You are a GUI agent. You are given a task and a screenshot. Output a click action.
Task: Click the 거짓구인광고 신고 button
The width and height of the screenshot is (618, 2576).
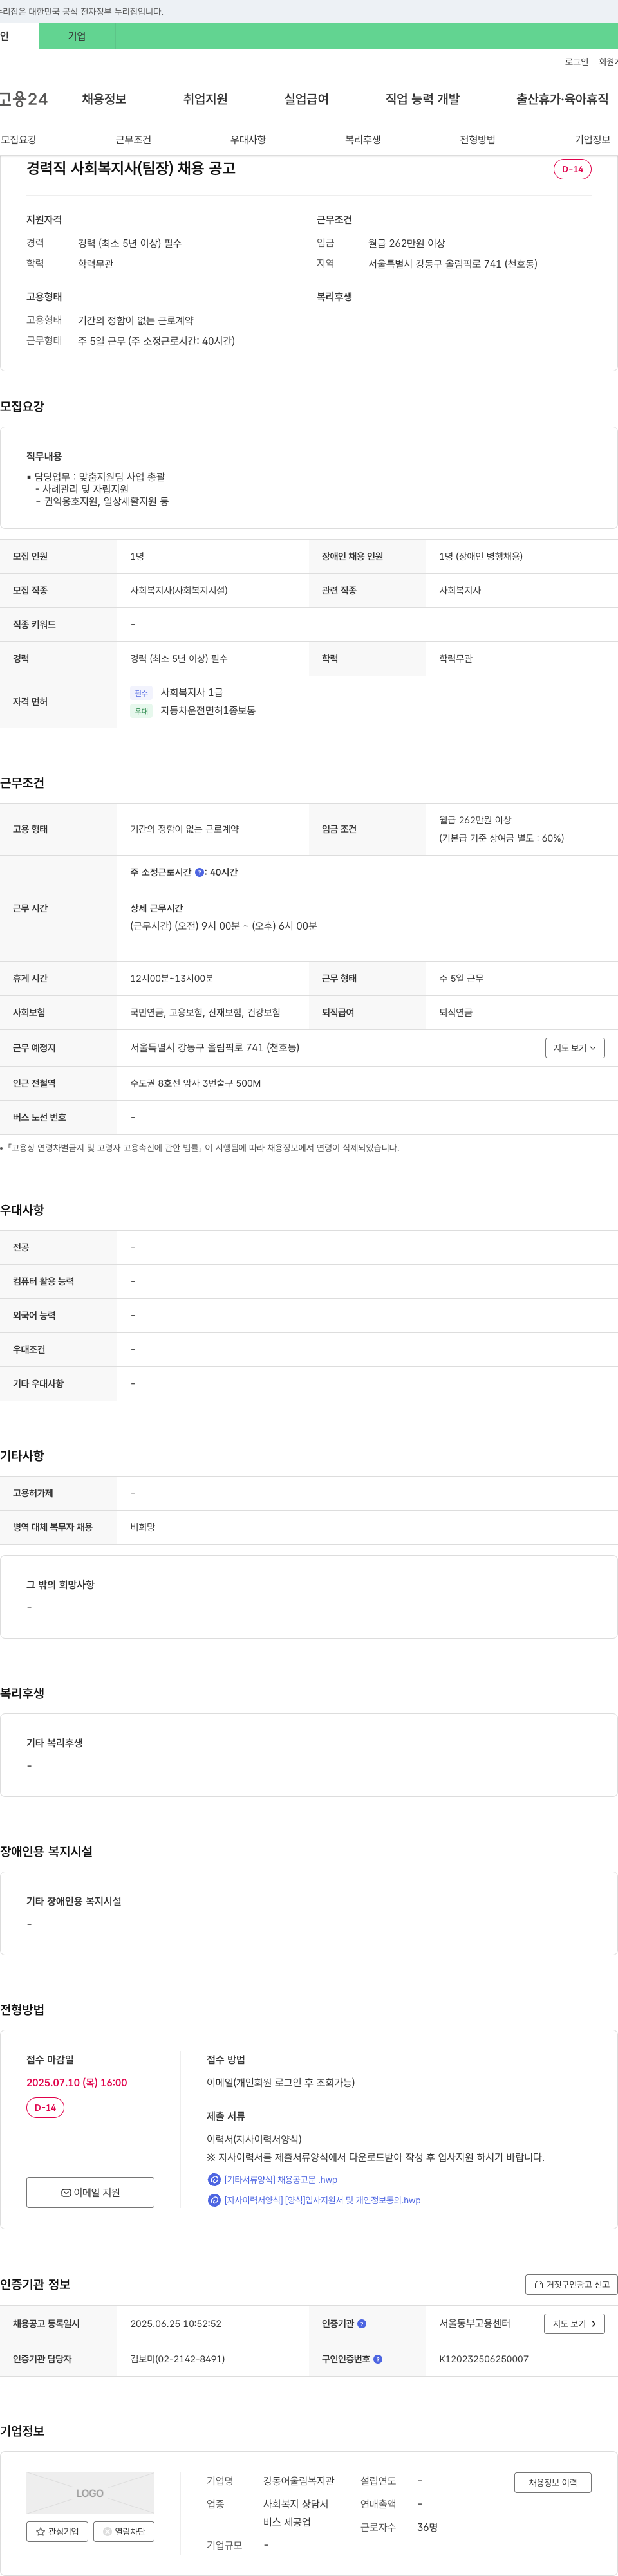point(571,2284)
